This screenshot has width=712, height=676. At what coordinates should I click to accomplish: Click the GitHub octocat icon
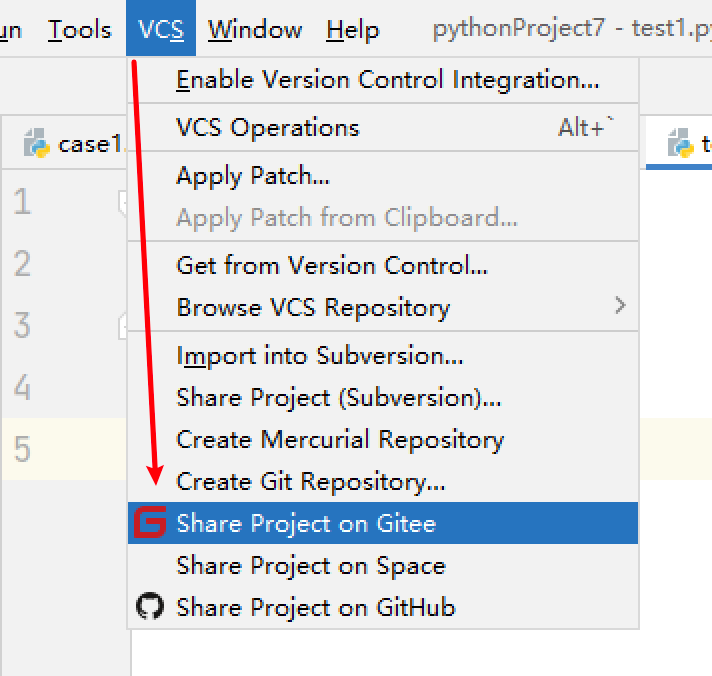[150, 607]
